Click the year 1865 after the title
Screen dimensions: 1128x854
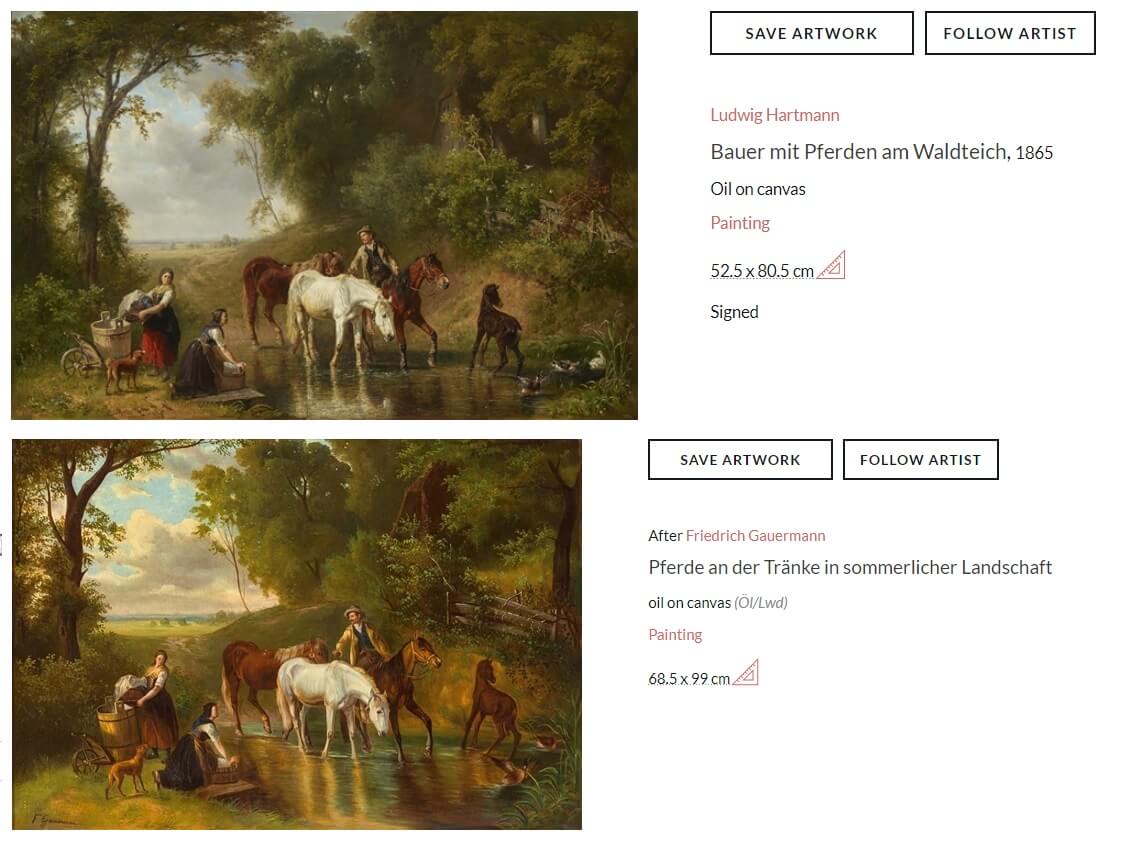click(1034, 153)
